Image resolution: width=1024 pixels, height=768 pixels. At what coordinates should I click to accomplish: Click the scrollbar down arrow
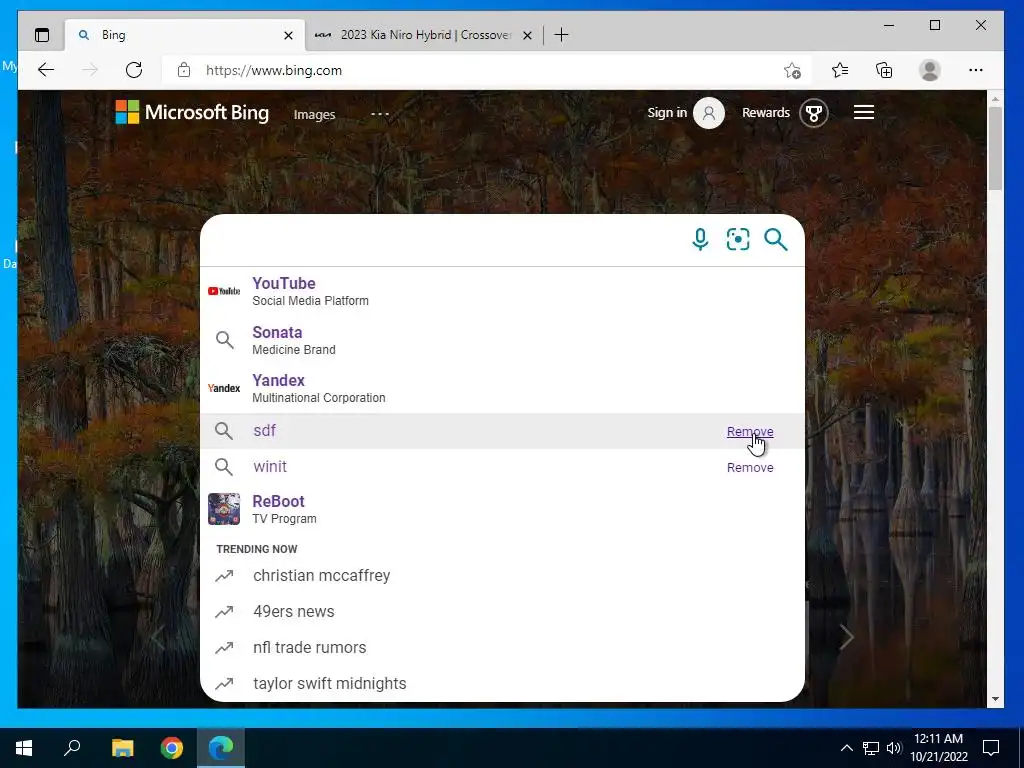click(995, 699)
